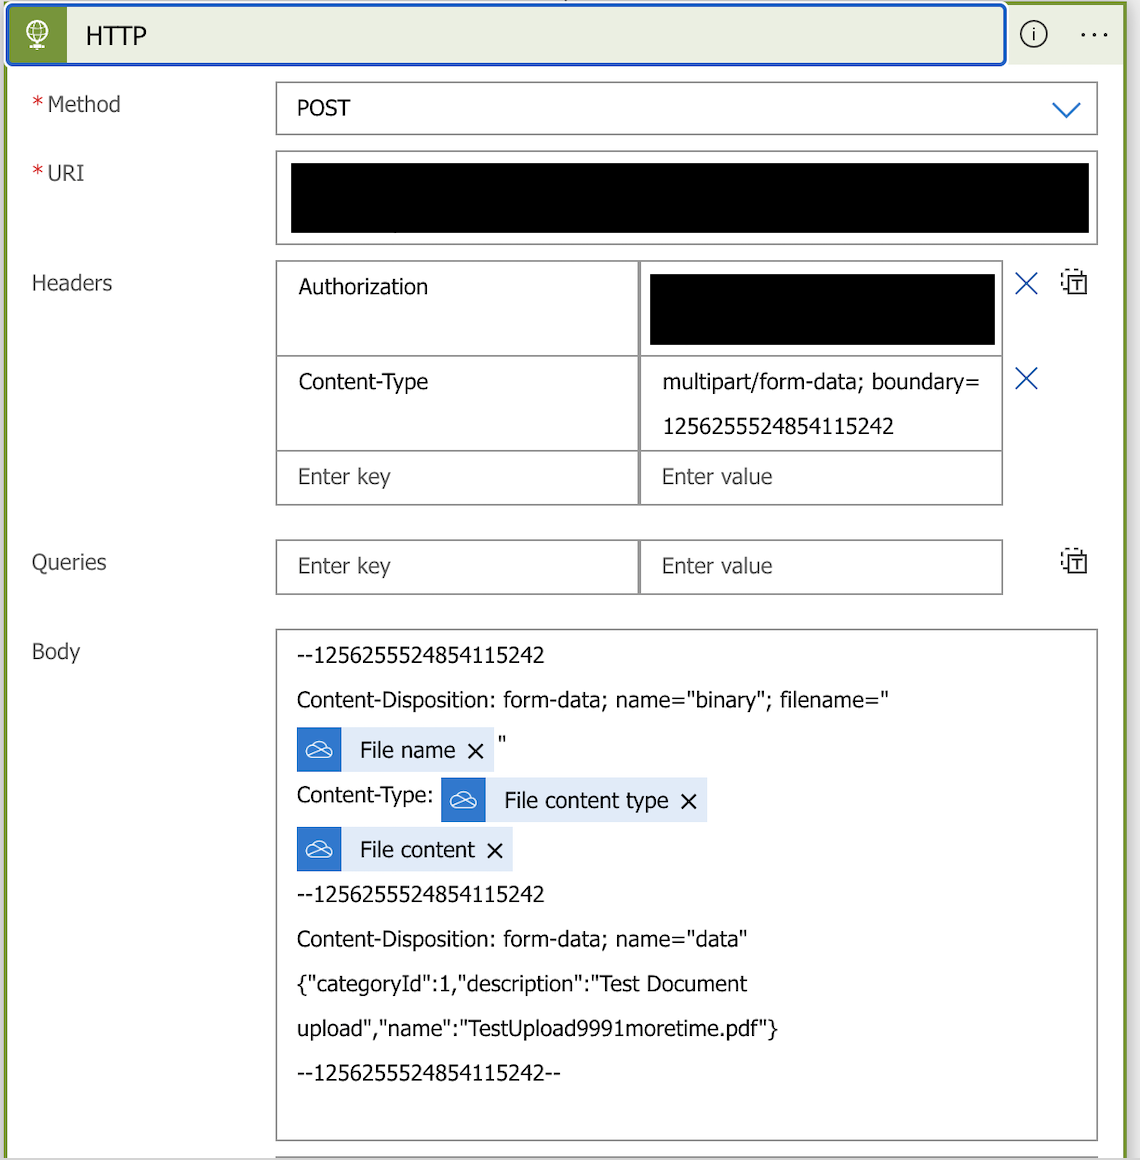The height and width of the screenshot is (1160, 1140).
Task: Click the File content token OneDrive icon
Action: (319, 849)
